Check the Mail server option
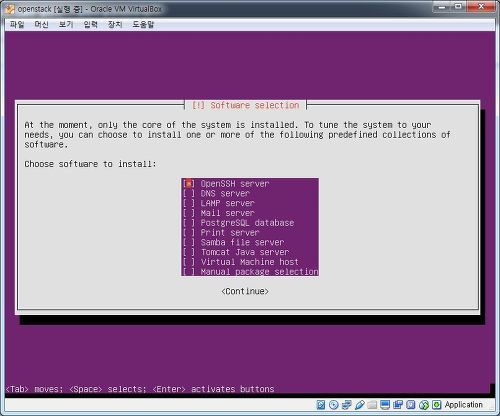The height and width of the screenshot is (416, 500). pos(189,213)
